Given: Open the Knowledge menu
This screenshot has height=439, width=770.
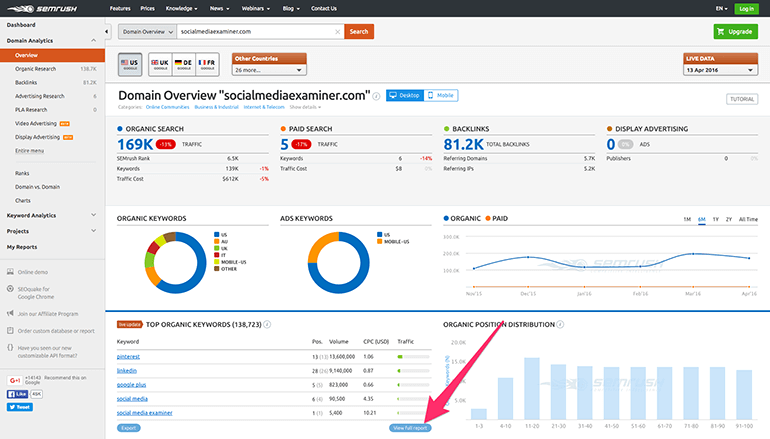Looking at the screenshot, I should 181,8.
